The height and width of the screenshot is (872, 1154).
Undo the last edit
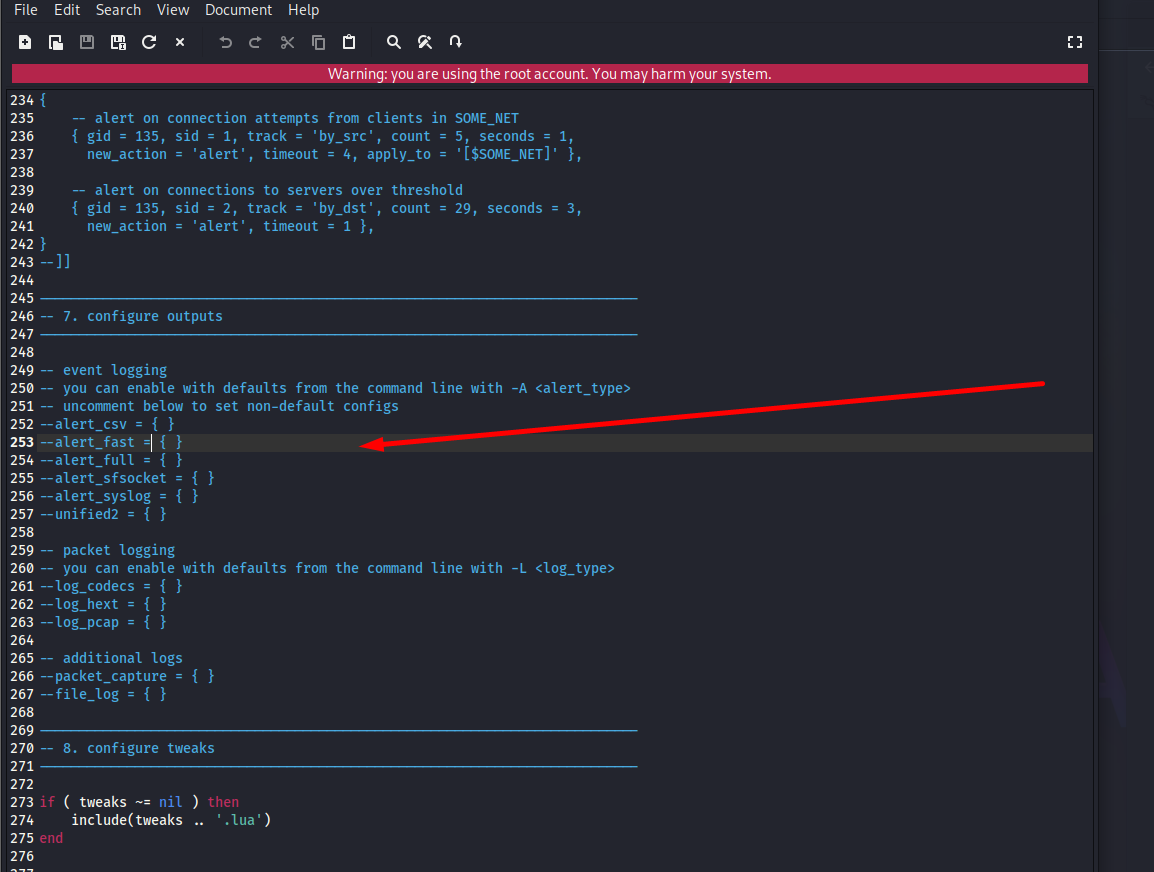pyautogui.click(x=225, y=42)
